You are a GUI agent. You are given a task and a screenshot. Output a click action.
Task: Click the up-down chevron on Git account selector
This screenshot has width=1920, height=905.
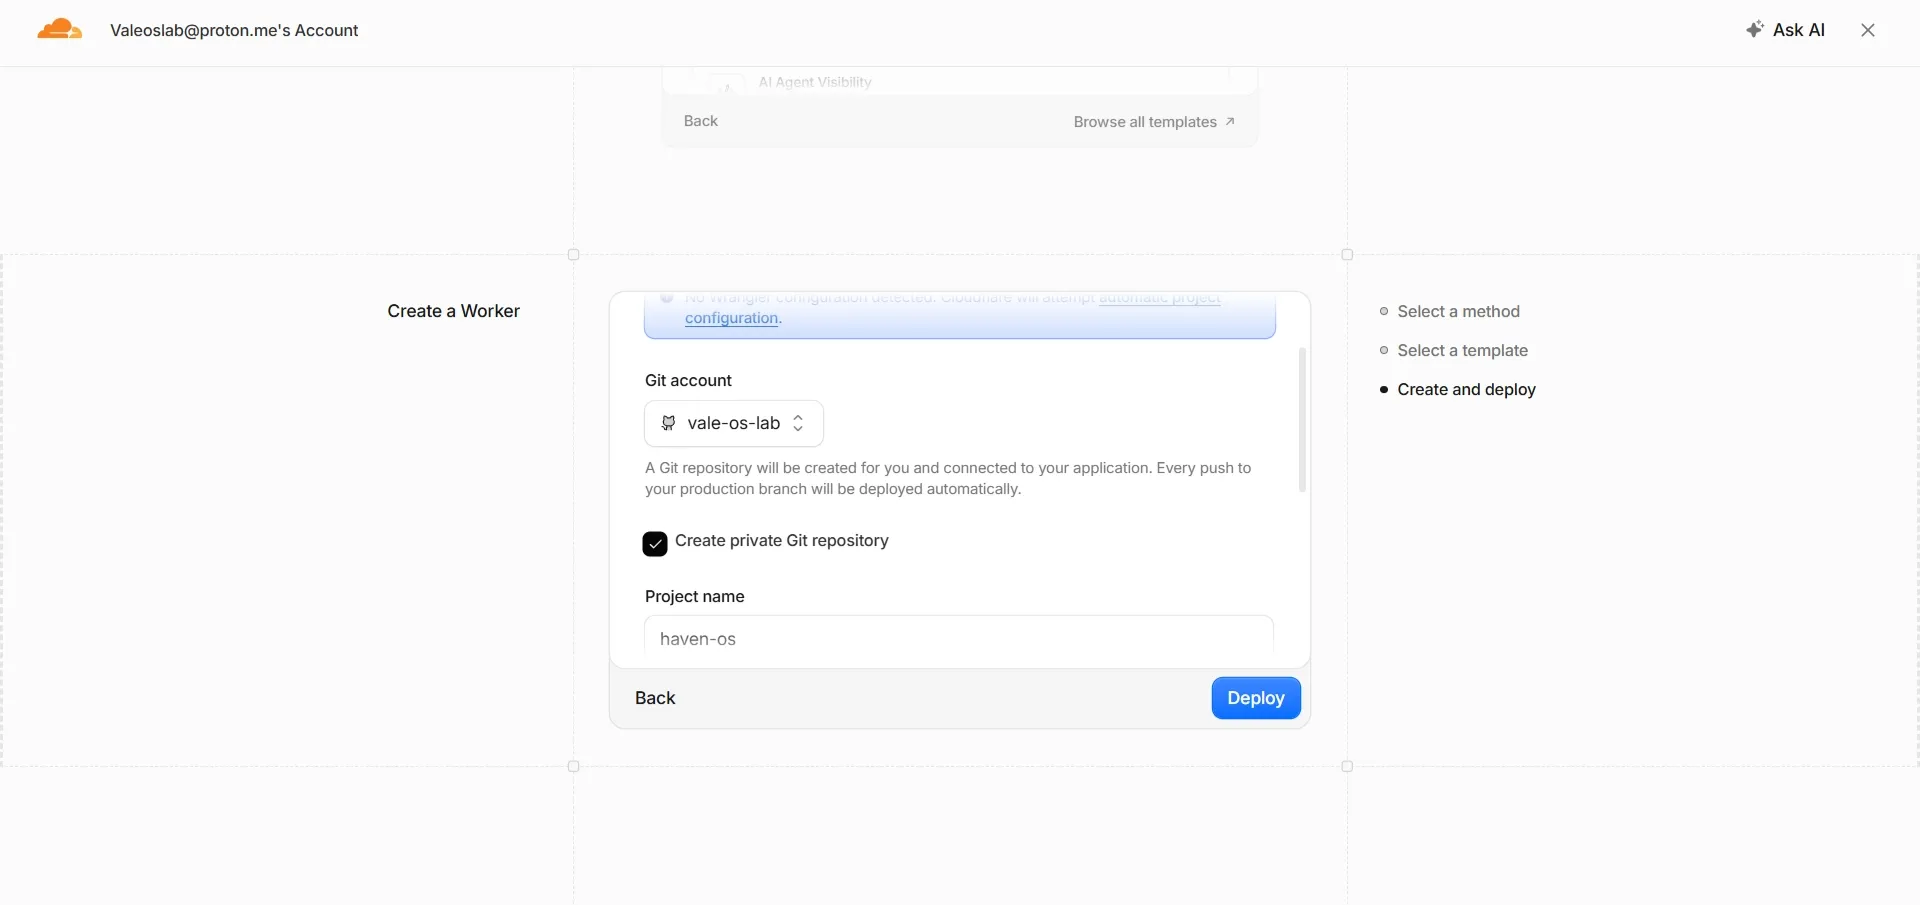[x=798, y=423]
